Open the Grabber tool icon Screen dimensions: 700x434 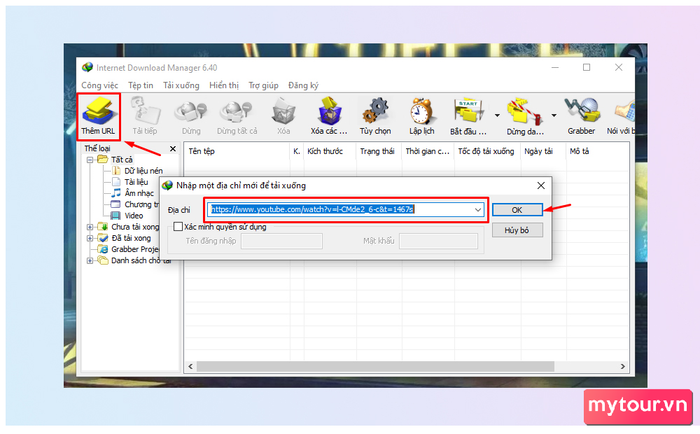[x=581, y=116]
